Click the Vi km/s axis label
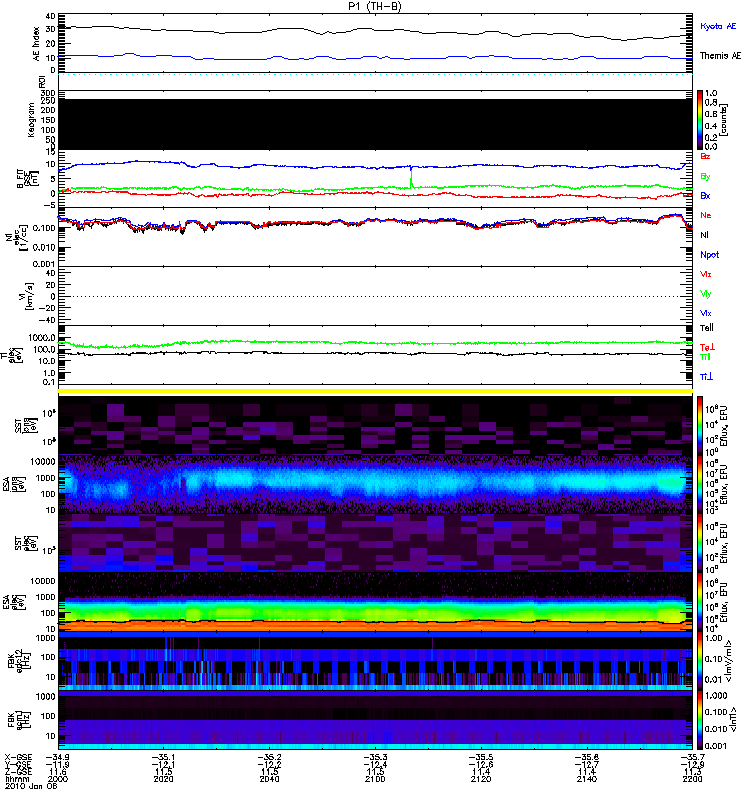The height and width of the screenshot is (800, 750). click(x=28, y=296)
